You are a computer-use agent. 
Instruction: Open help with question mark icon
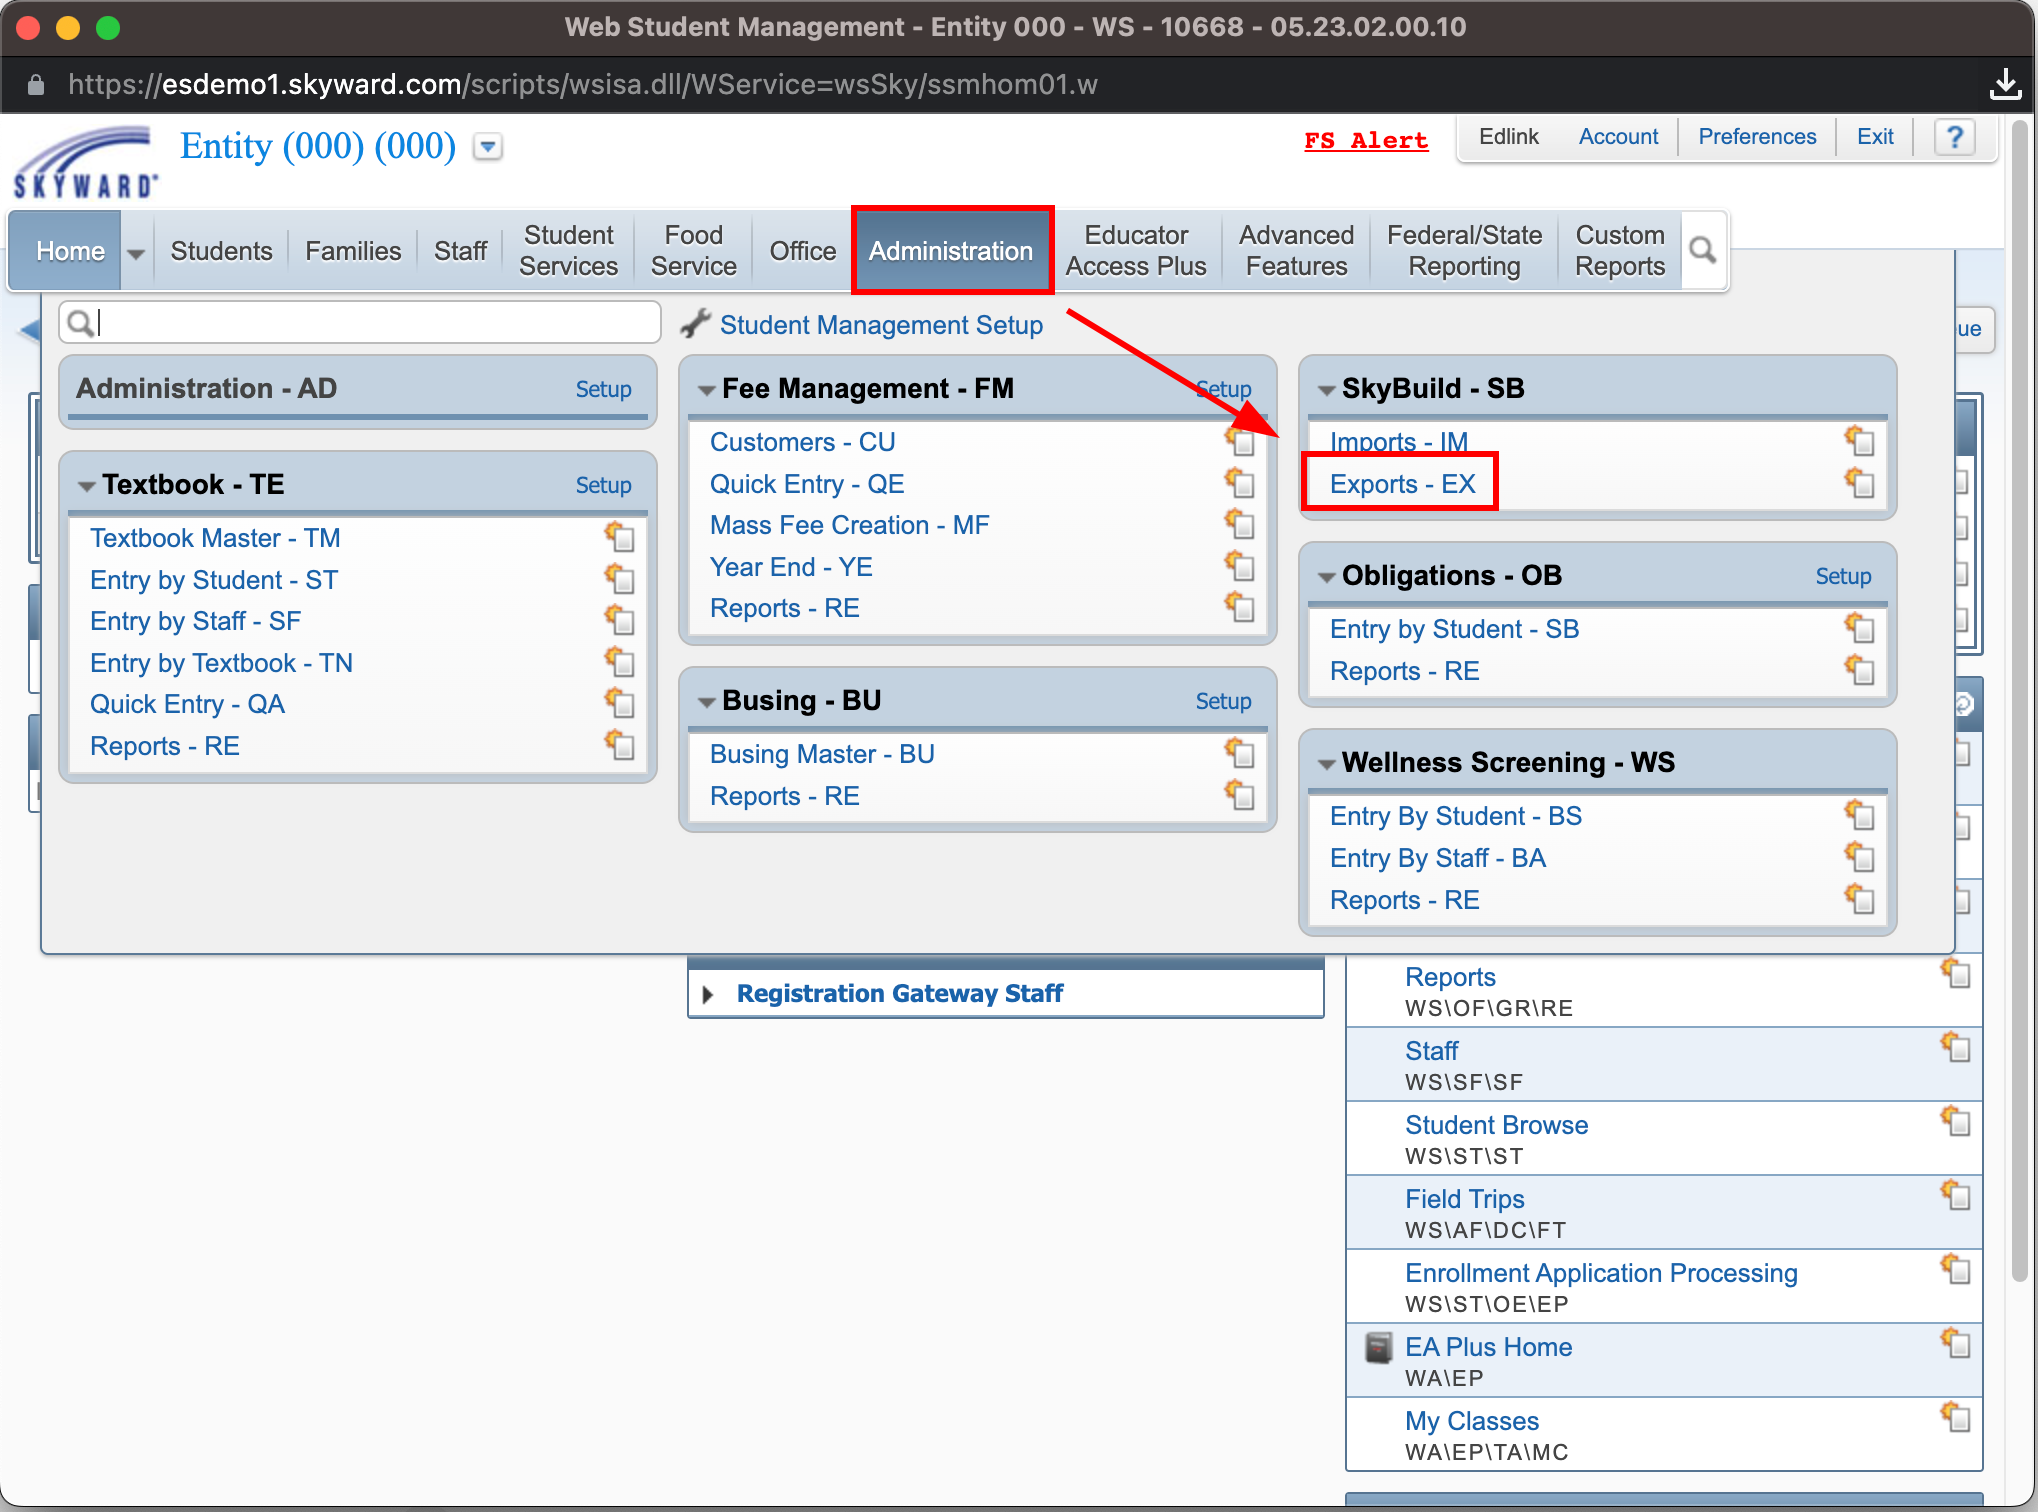1954,137
